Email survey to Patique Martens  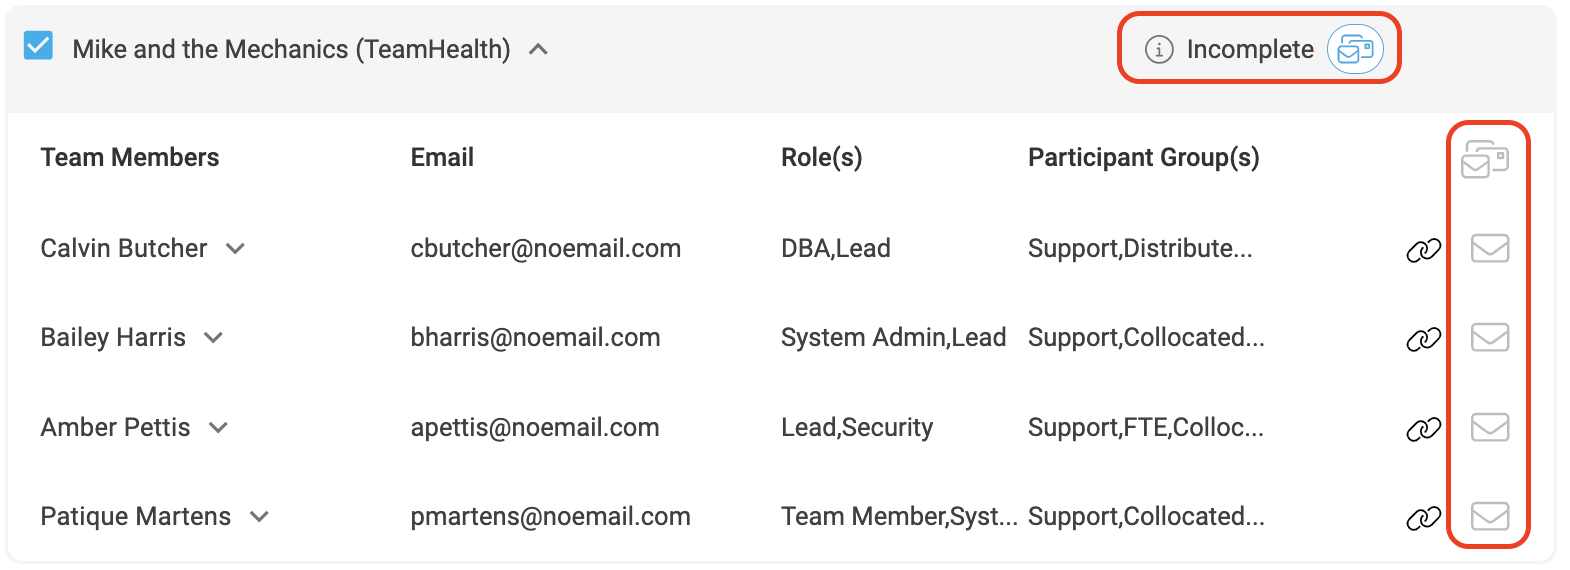[1490, 516]
